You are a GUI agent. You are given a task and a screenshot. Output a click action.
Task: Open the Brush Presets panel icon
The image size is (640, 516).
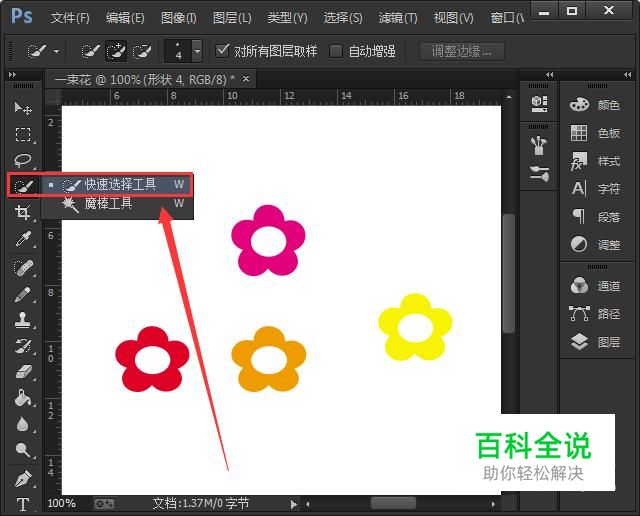click(539, 145)
